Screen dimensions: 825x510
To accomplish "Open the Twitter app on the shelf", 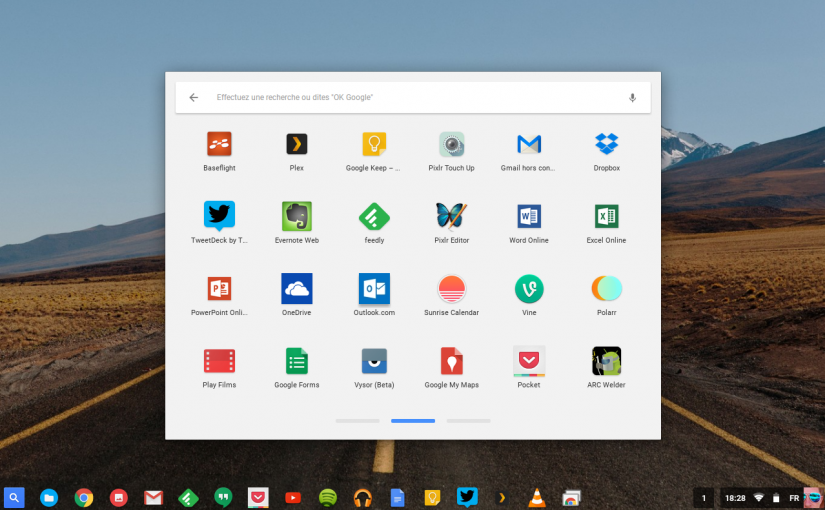I will 467,497.
